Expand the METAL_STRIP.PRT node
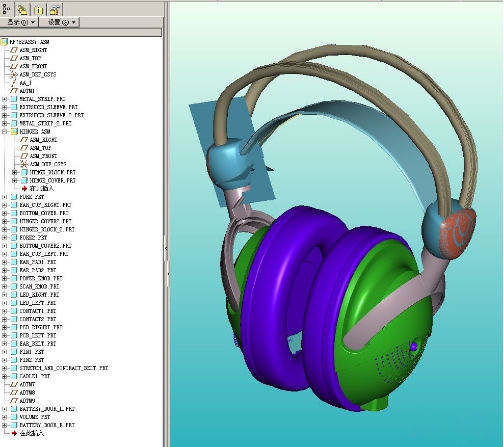Image resolution: width=504 pixels, height=447 pixels. [4, 99]
